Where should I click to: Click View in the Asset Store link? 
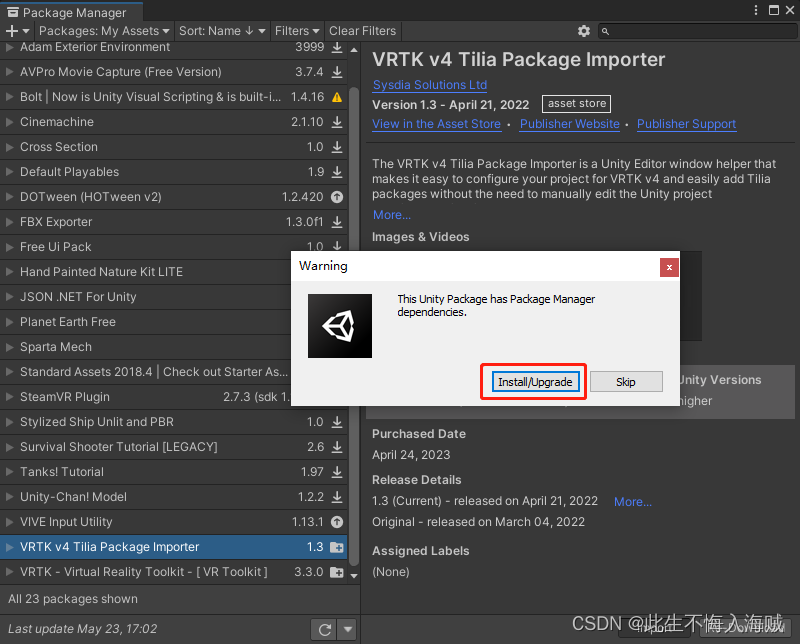pyautogui.click(x=436, y=124)
